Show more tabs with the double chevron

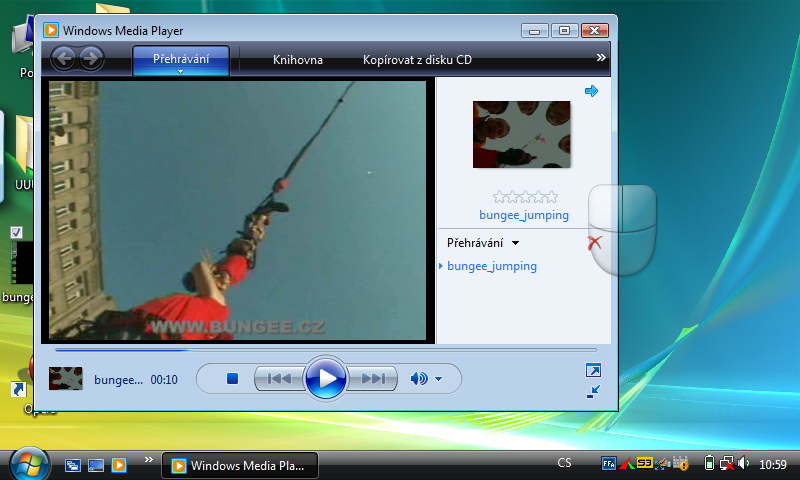click(x=601, y=58)
